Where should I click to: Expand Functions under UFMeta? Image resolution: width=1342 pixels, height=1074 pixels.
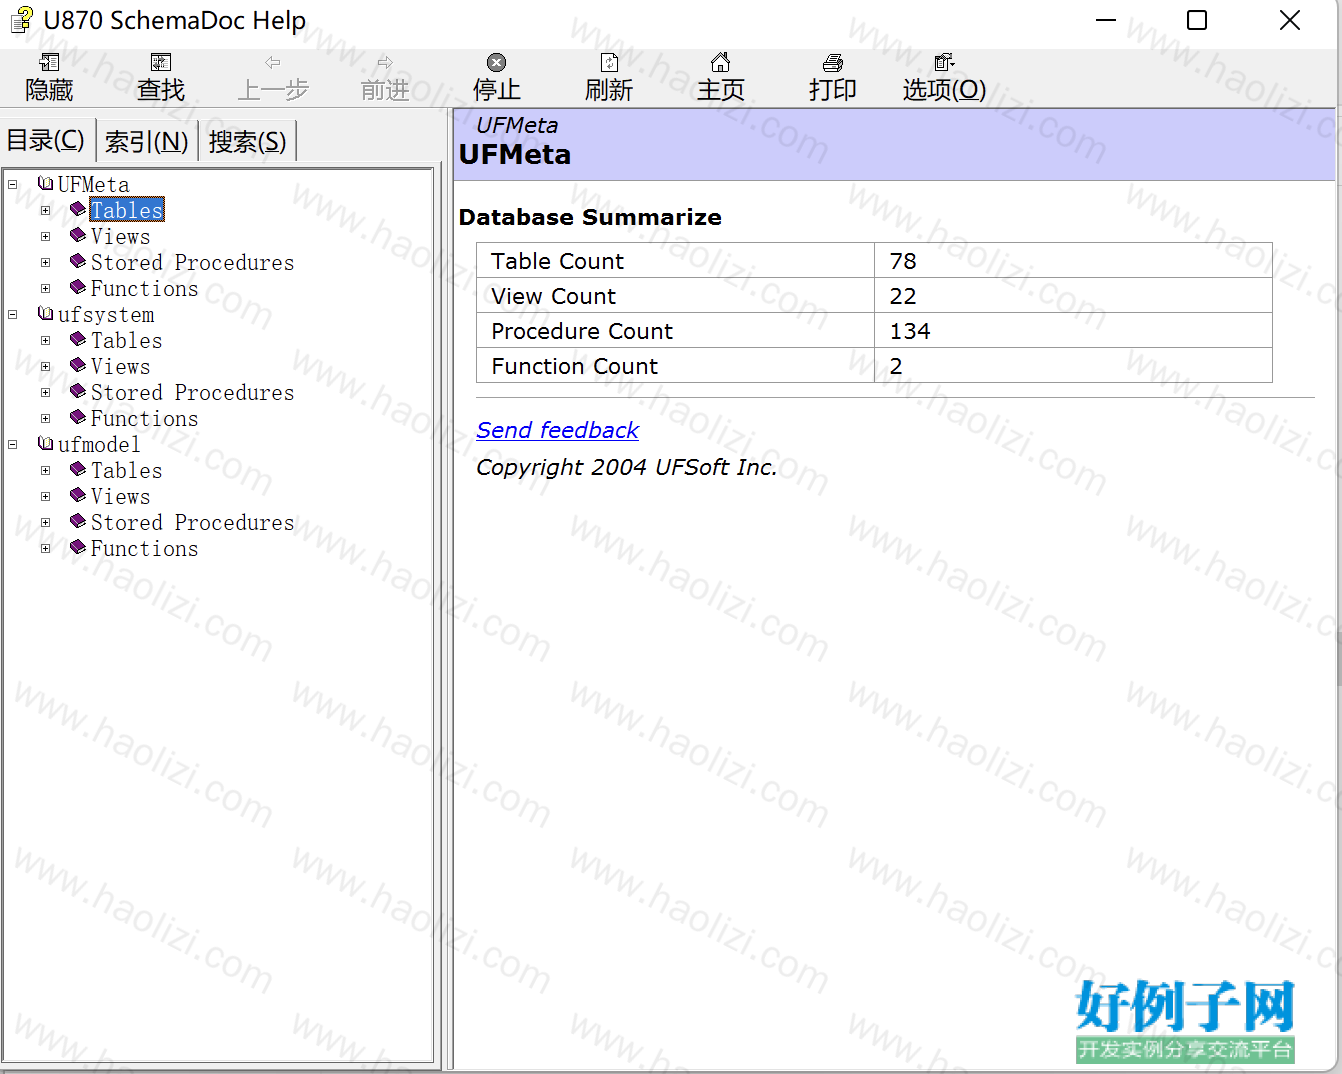[x=45, y=289]
